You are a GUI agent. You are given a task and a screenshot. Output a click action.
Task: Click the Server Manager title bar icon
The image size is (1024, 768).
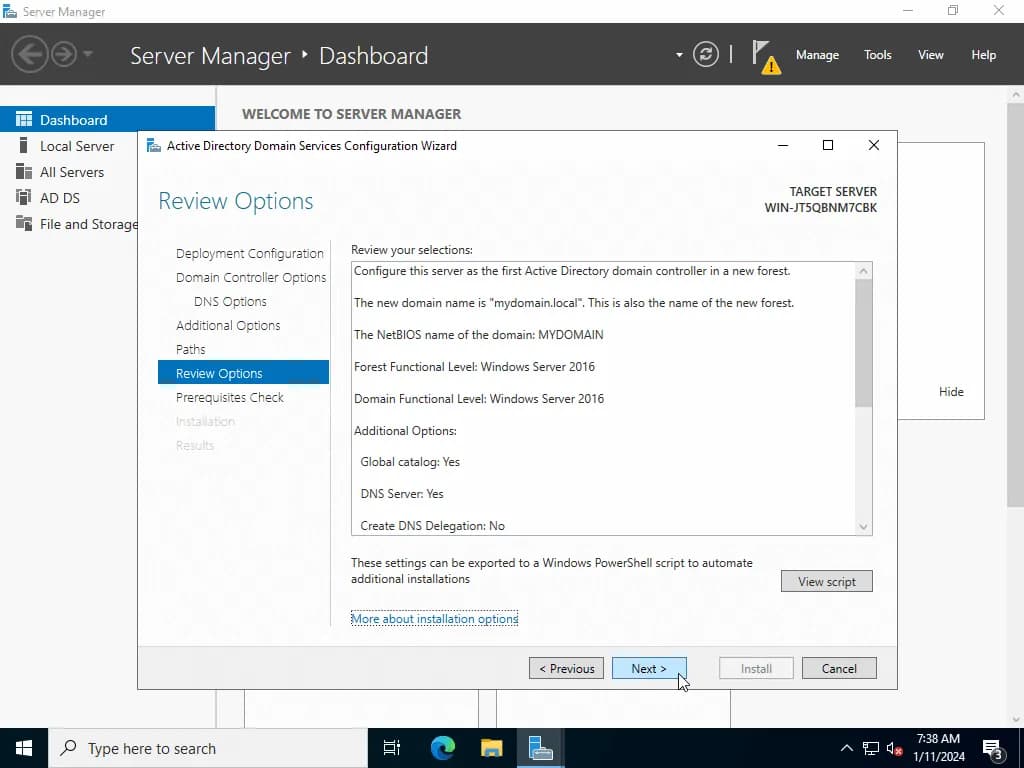click(x=10, y=11)
